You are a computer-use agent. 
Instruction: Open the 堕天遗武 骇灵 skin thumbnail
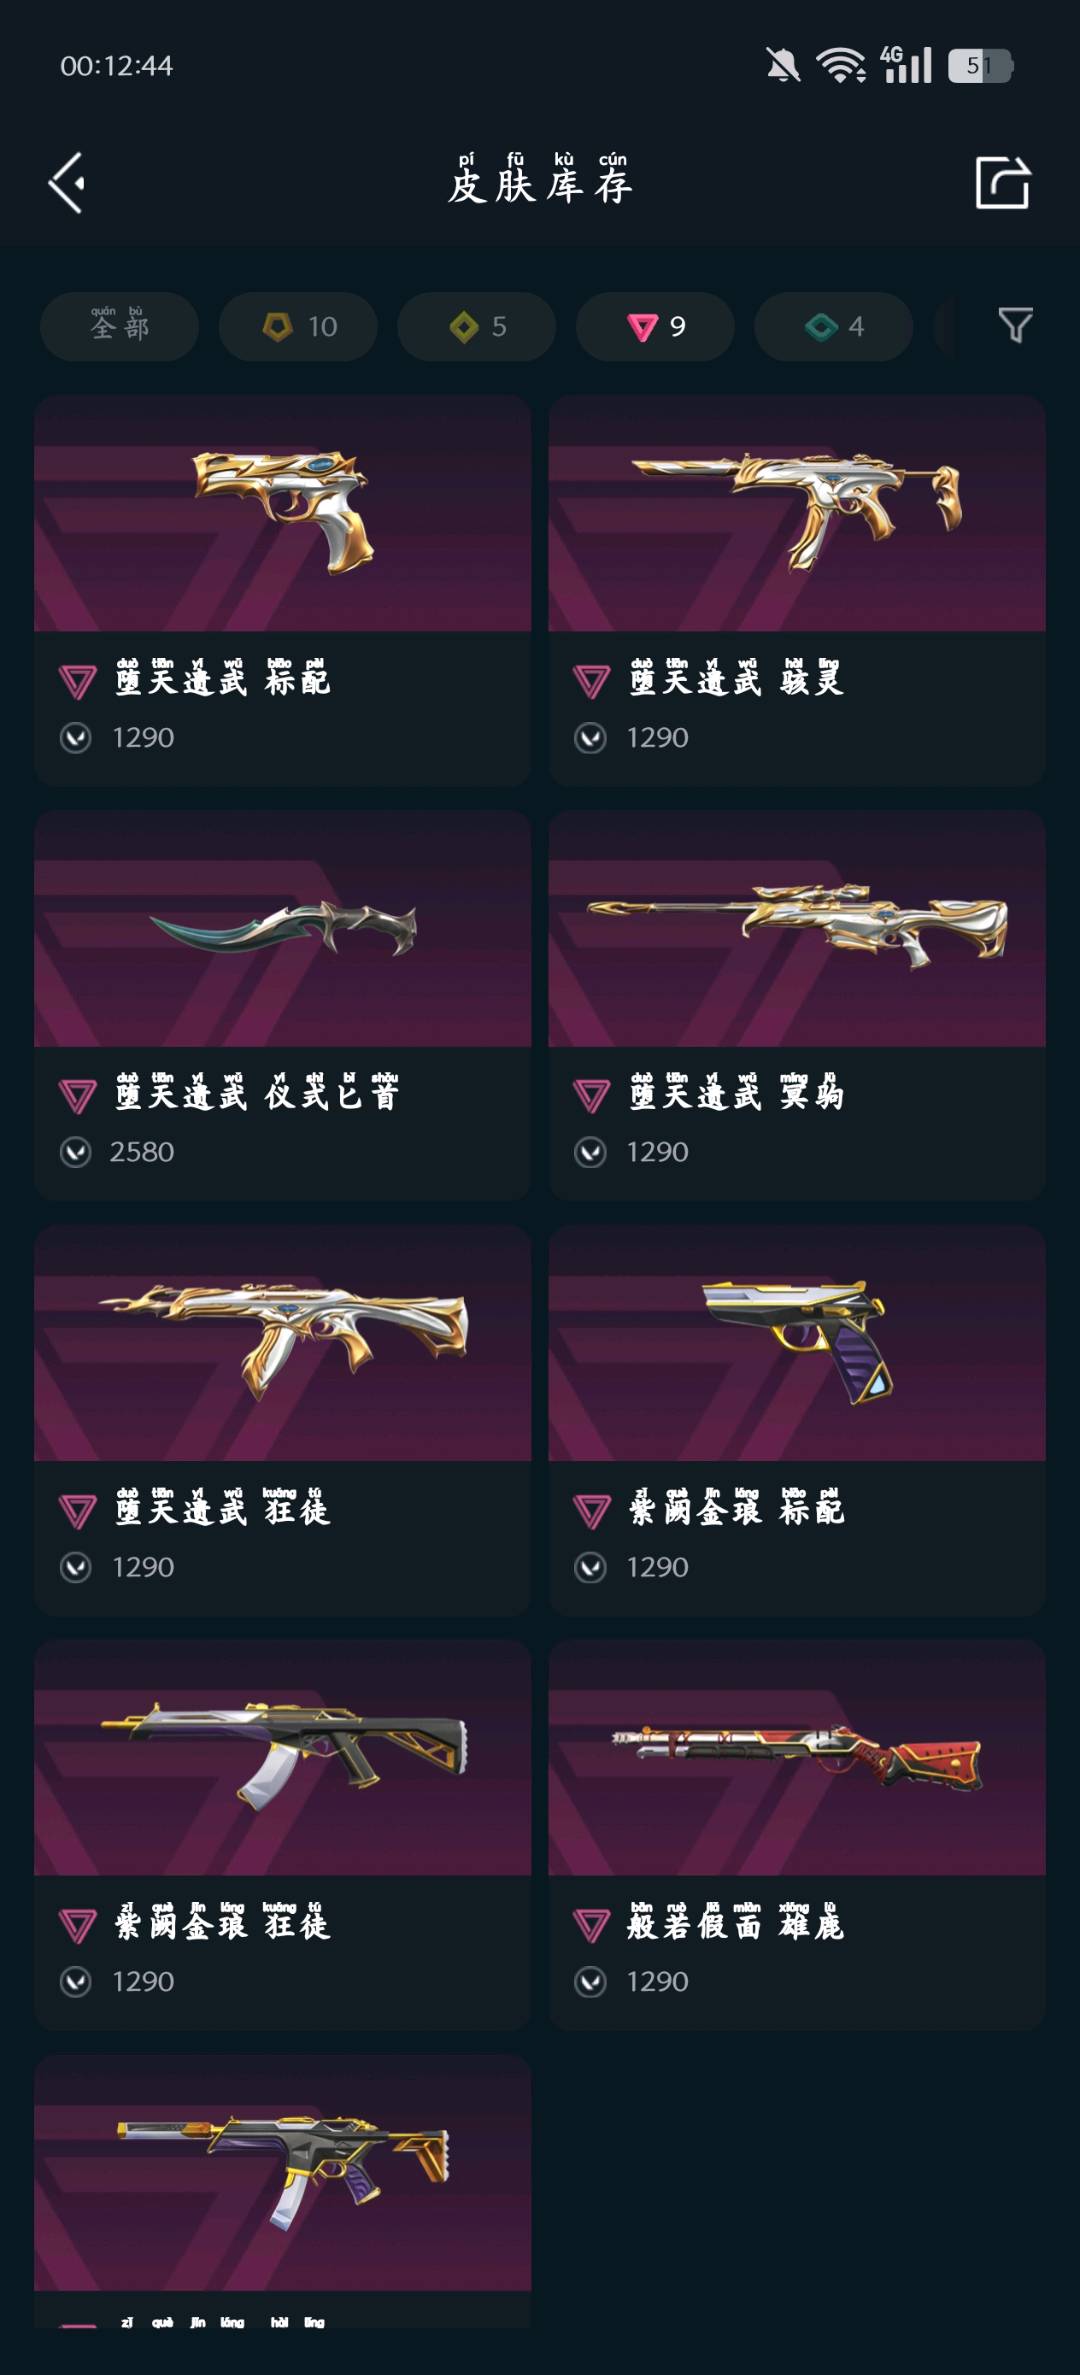point(797,513)
